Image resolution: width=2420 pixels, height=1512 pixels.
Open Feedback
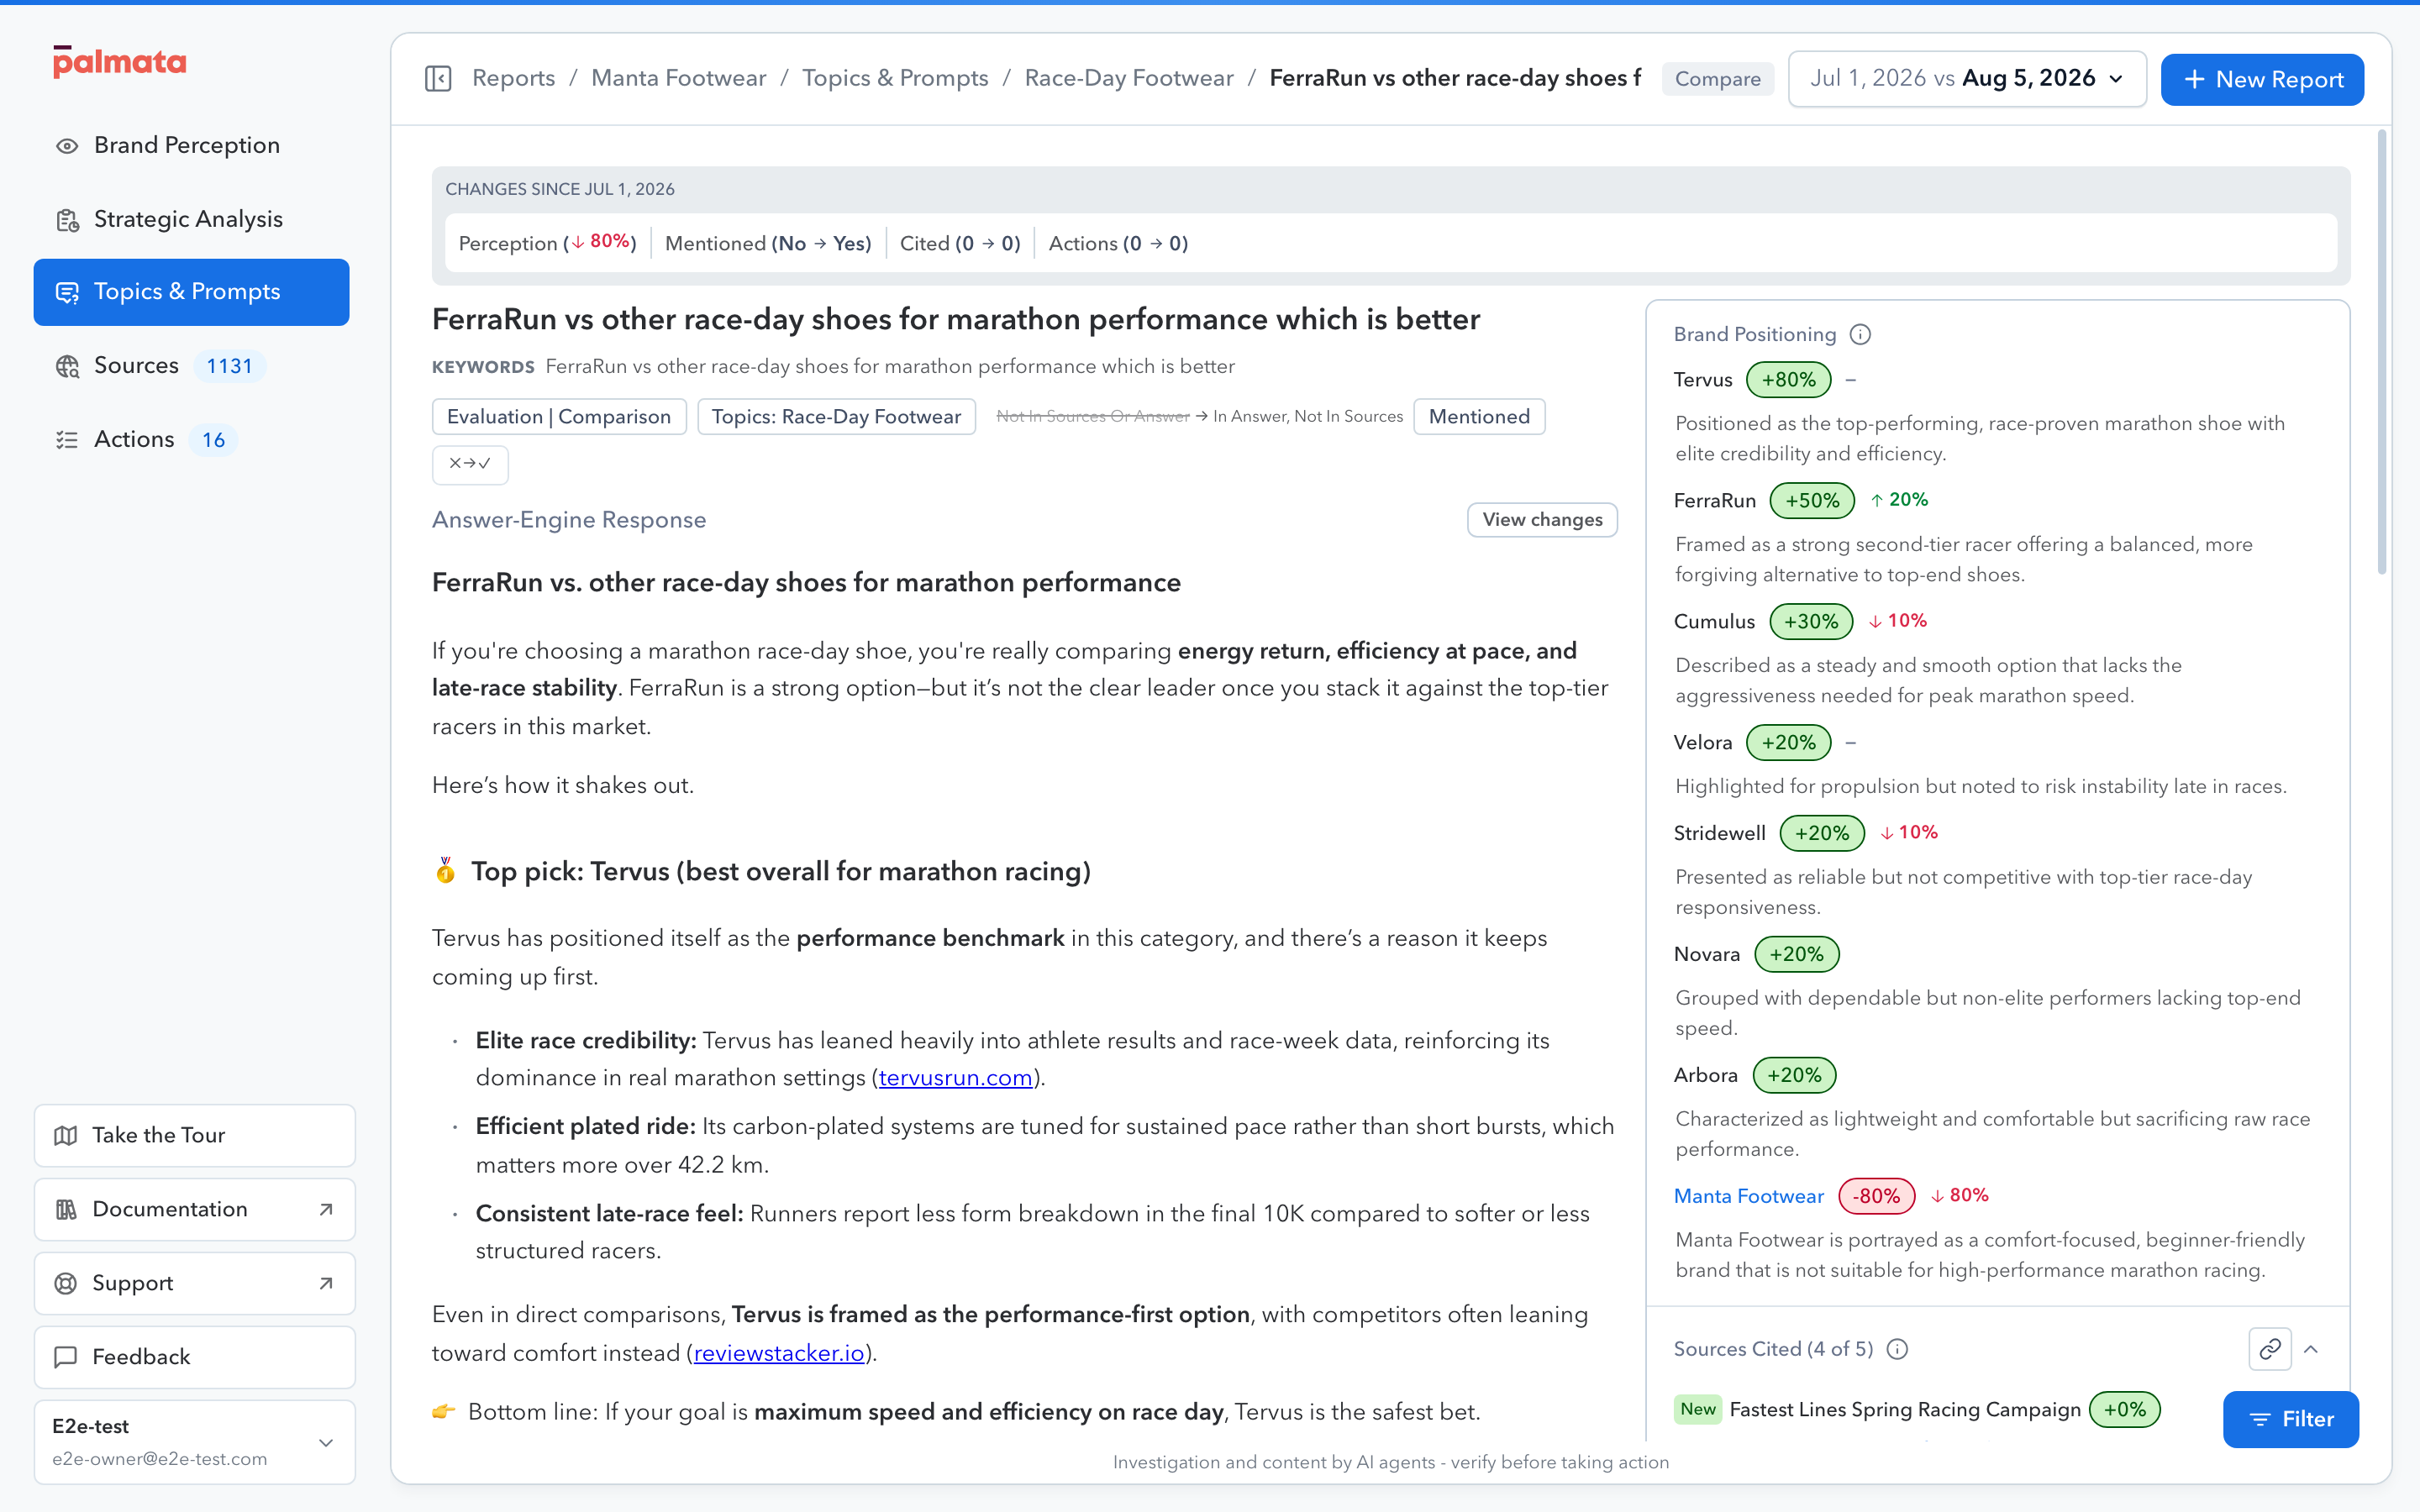[x=194, y=1357]
